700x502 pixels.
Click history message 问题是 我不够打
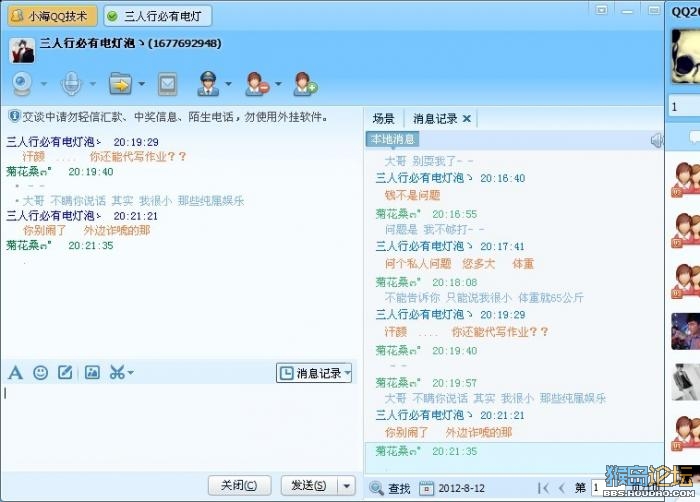pyautogui.click(x=434, y=230)
